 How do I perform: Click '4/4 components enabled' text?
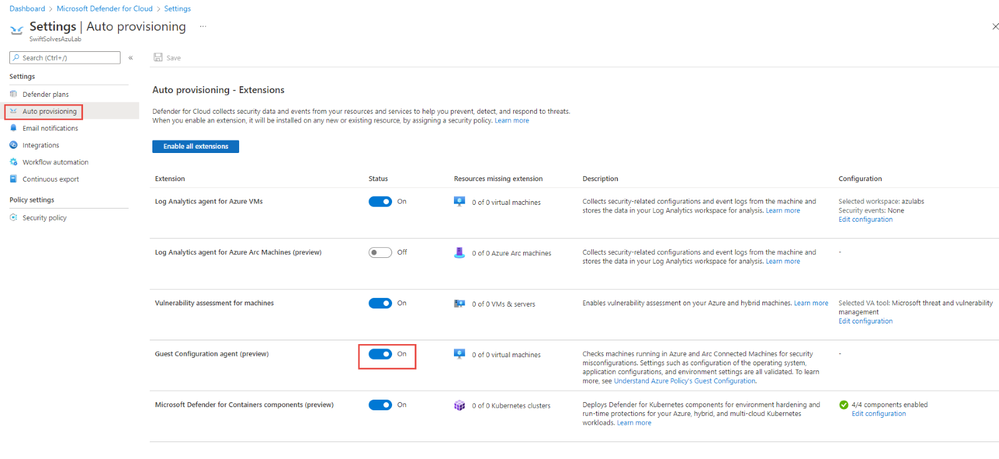point(889,405)
